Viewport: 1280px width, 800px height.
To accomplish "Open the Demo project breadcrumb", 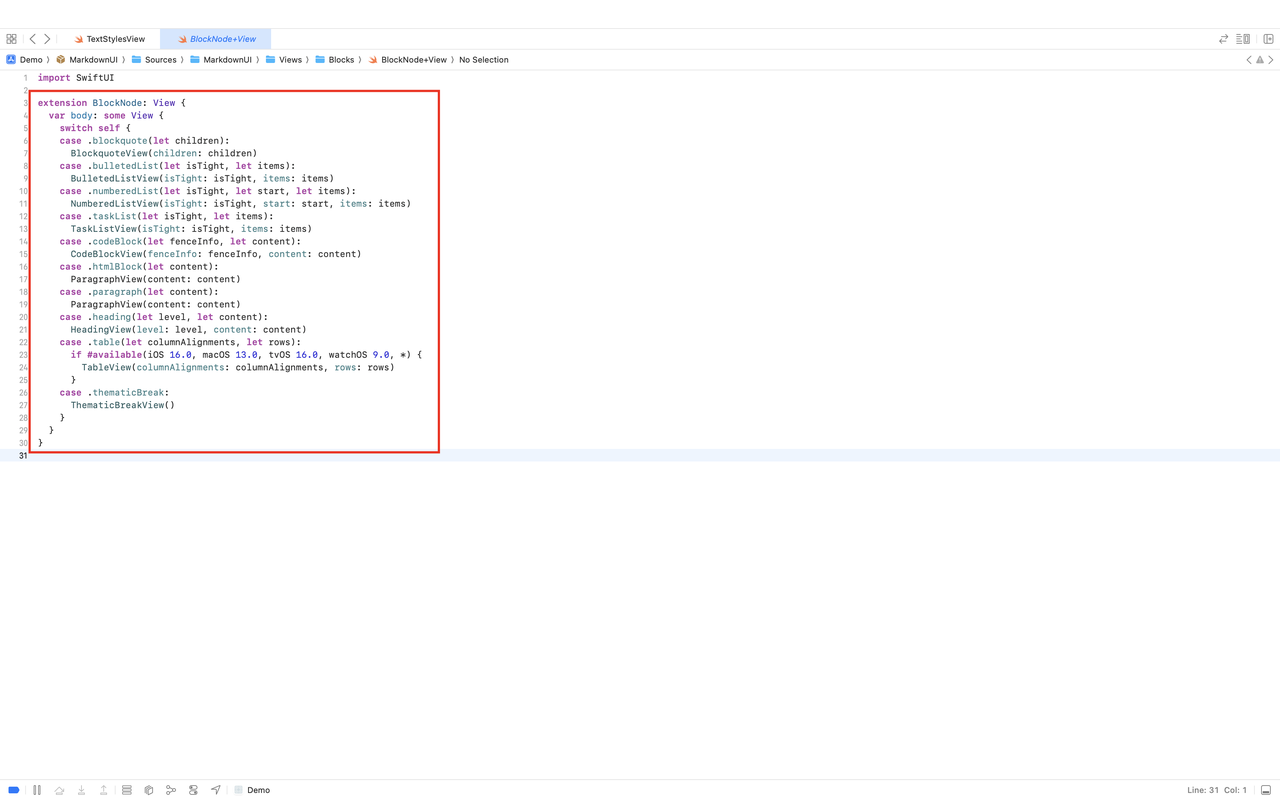I will point(25,60).
